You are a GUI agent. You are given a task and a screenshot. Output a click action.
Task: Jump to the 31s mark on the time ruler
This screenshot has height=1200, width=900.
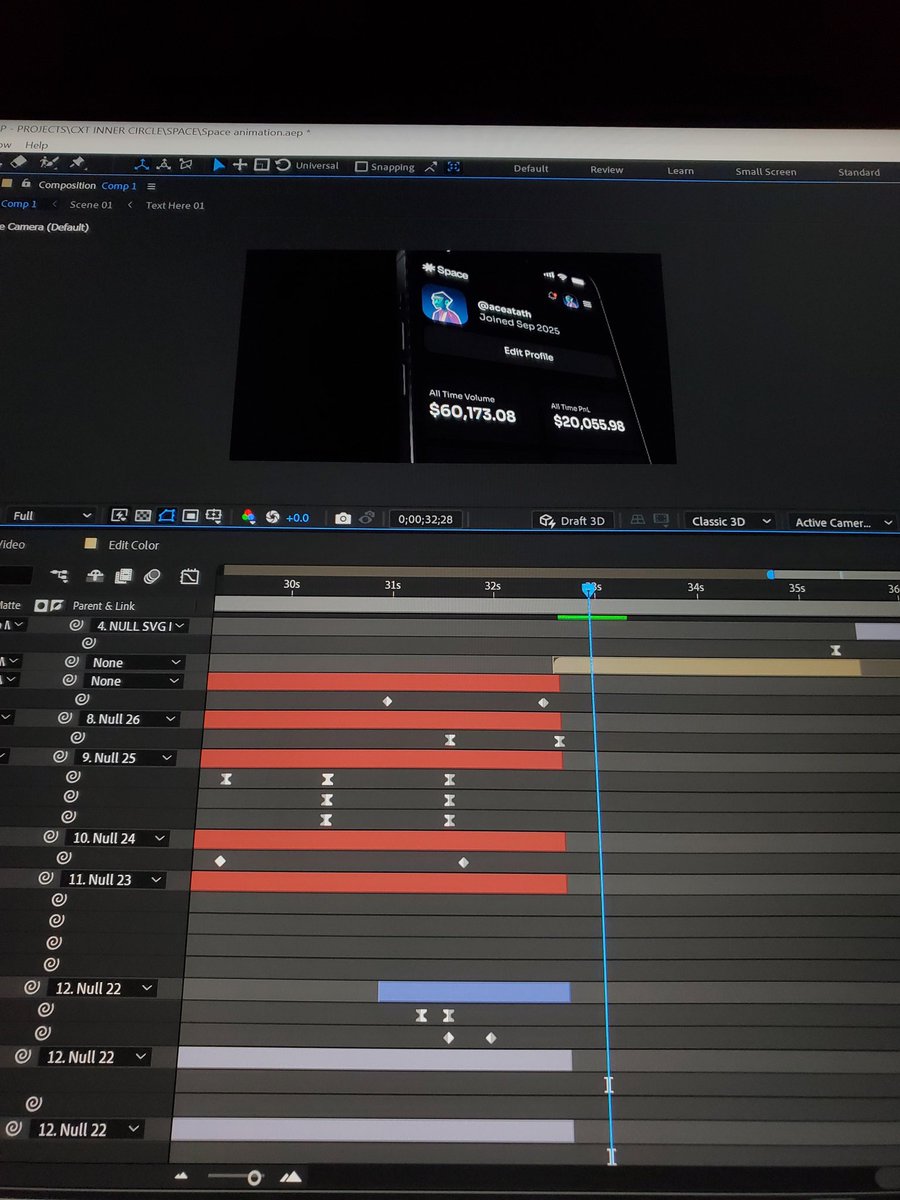pyautogui.click(x=393, y=585)
